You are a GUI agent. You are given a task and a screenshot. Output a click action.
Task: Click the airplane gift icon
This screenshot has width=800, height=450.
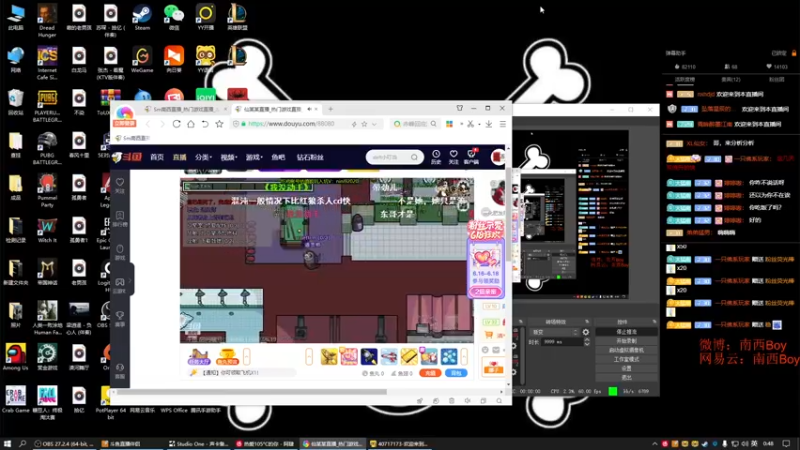click(389, 357)
